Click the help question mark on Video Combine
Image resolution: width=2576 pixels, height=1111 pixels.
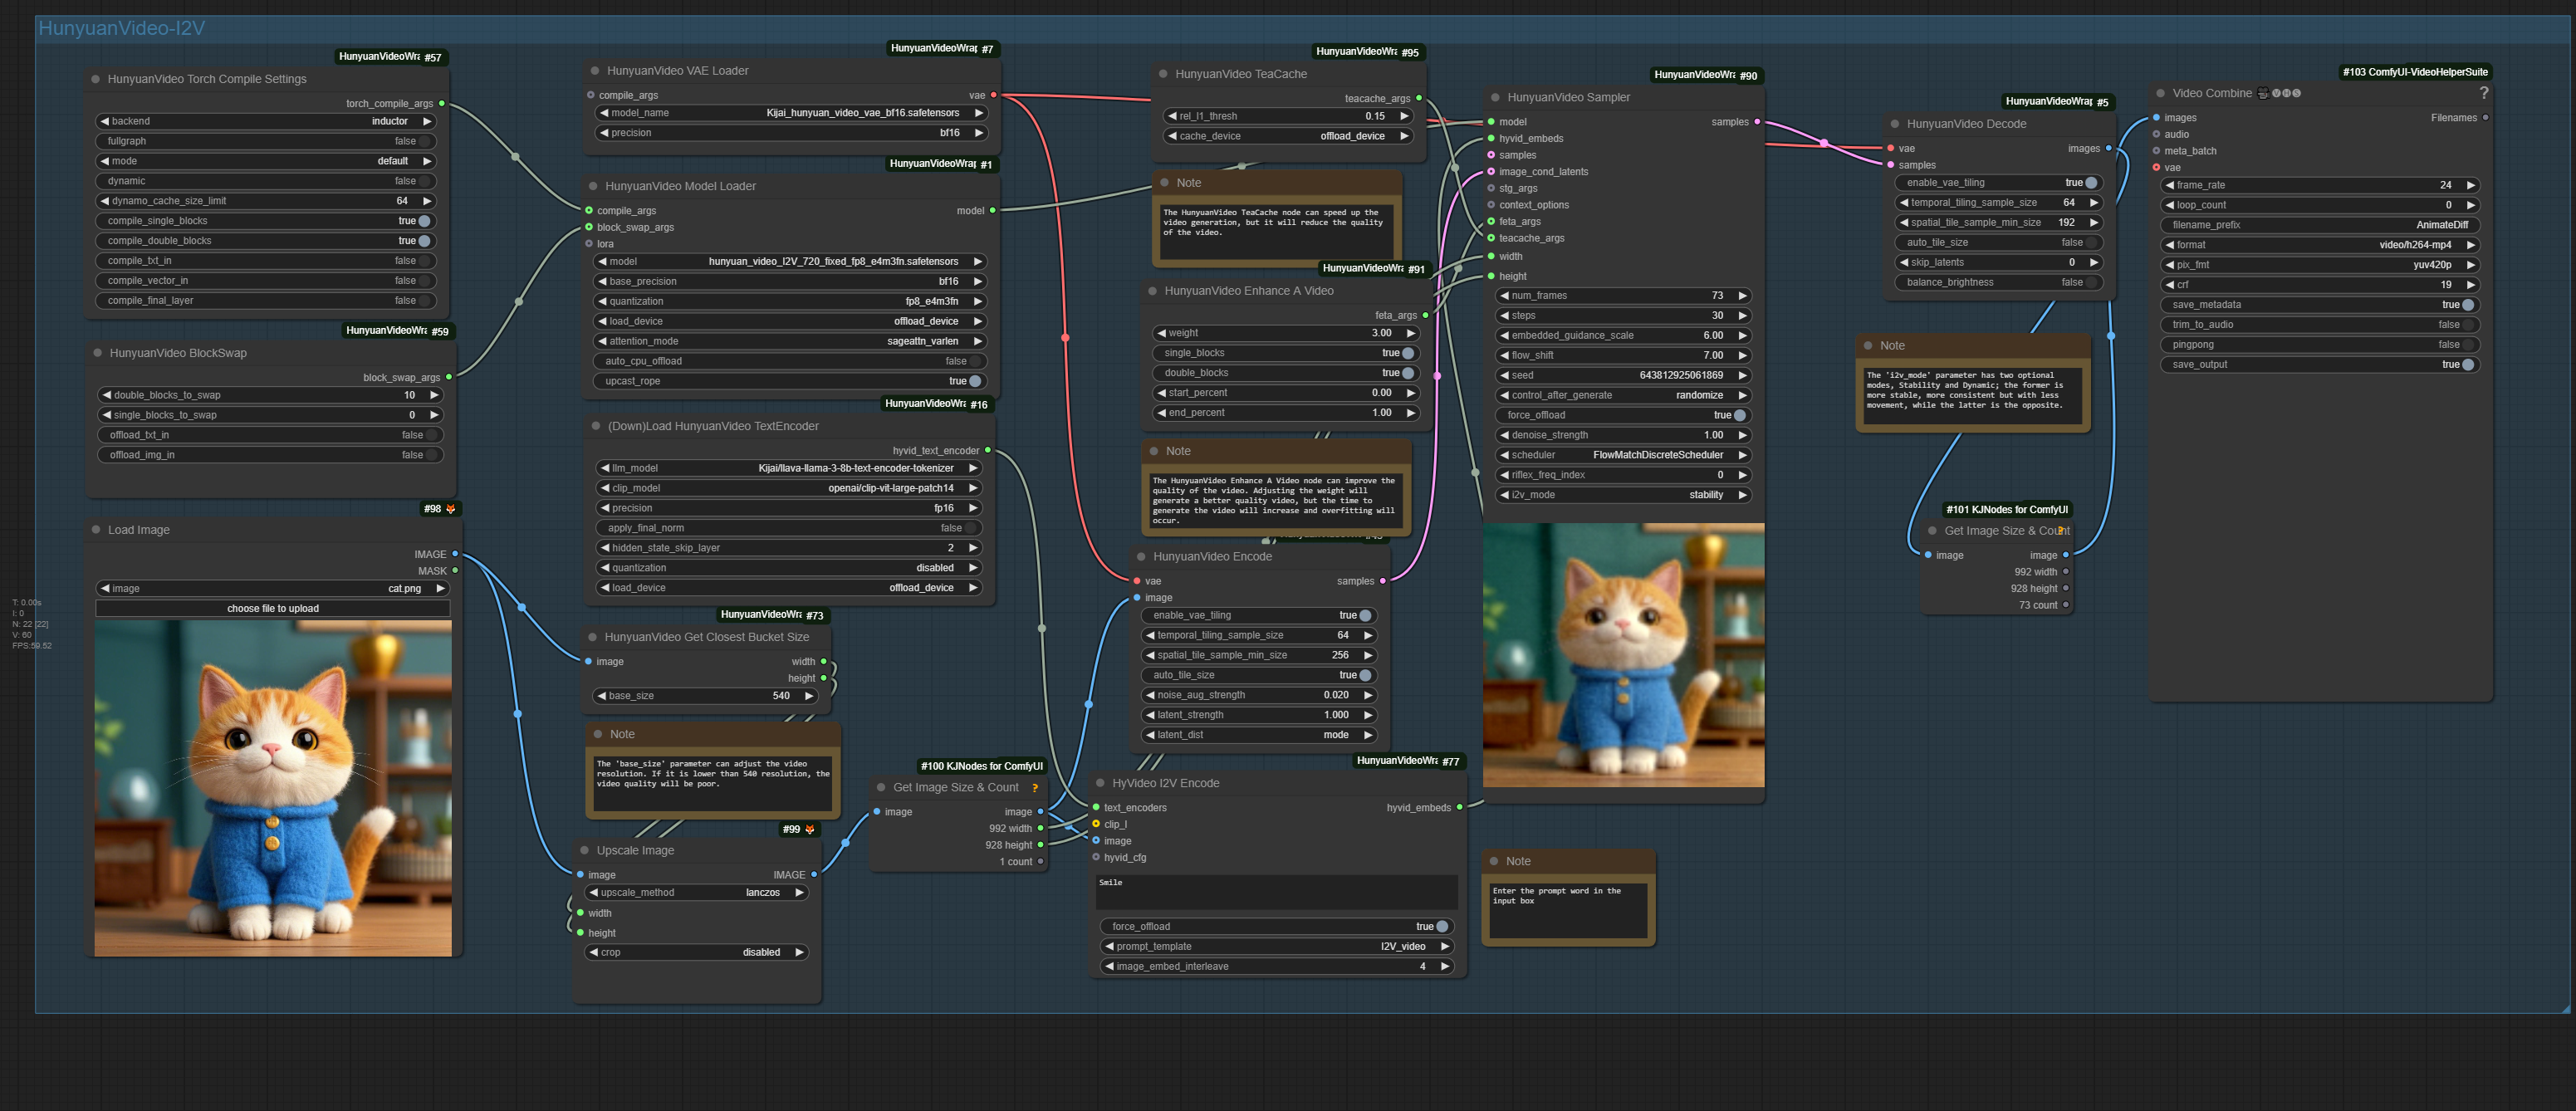2484,93
